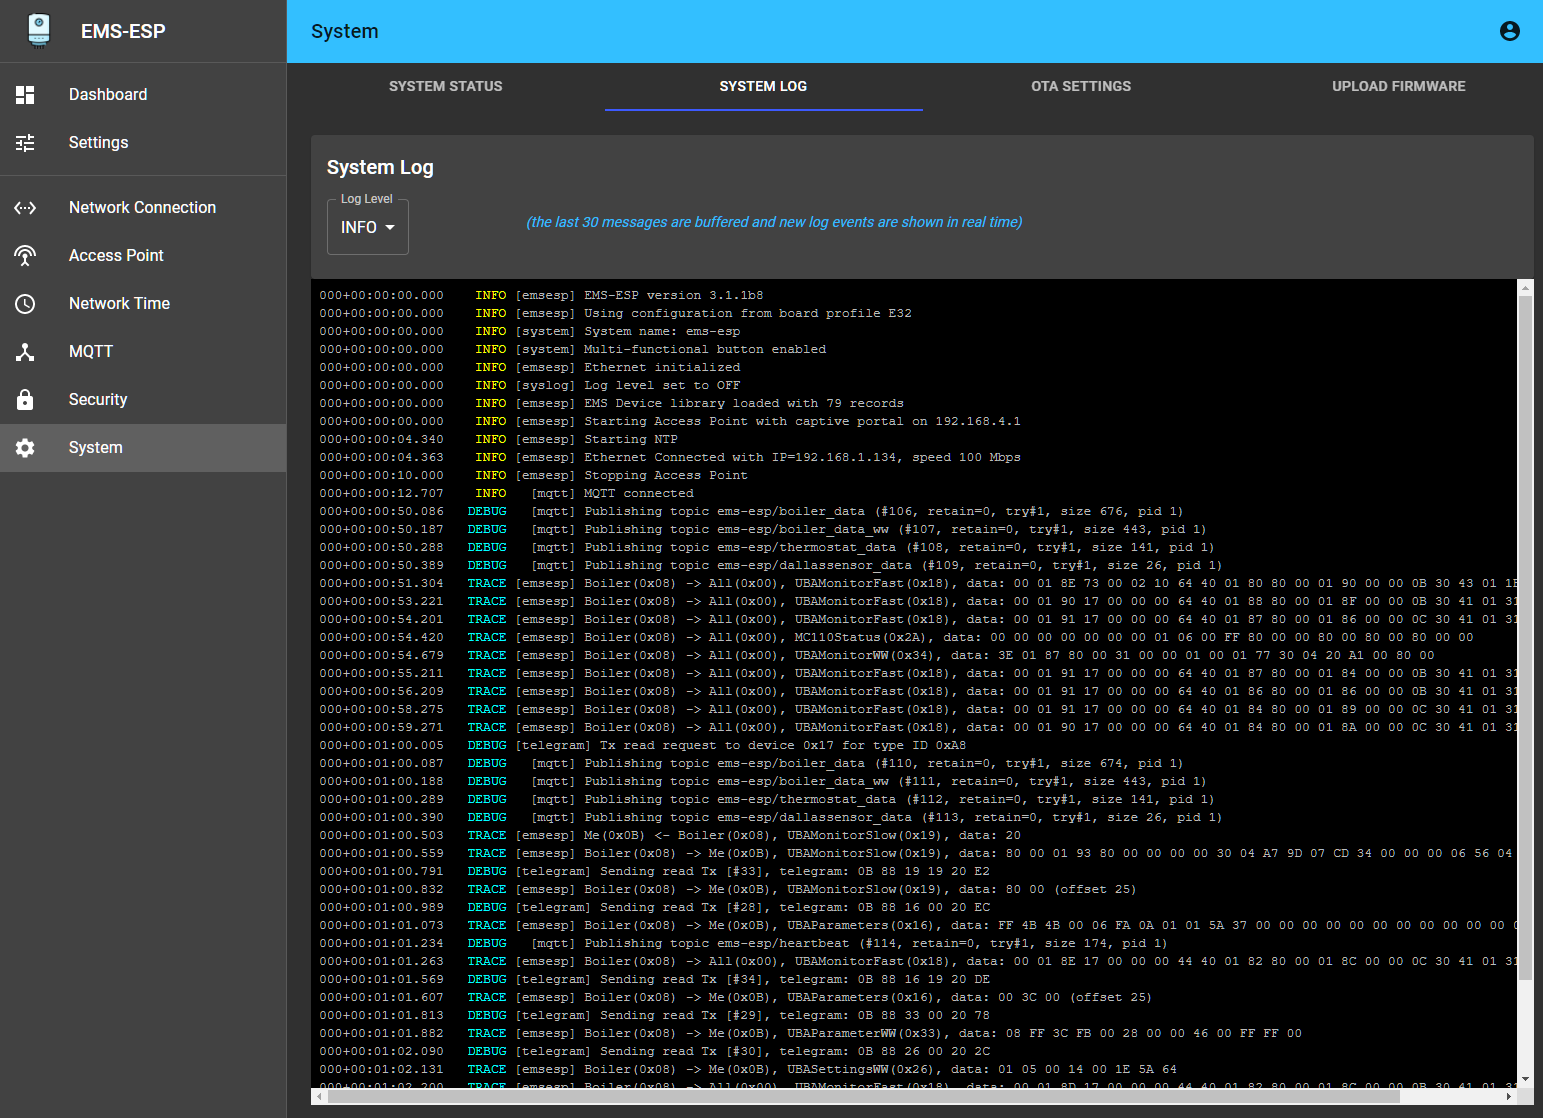Click the EMS-ESP logo icon
This screenshot has height=1118, width=1543.
pyautogui.click(x=39, y=30)
